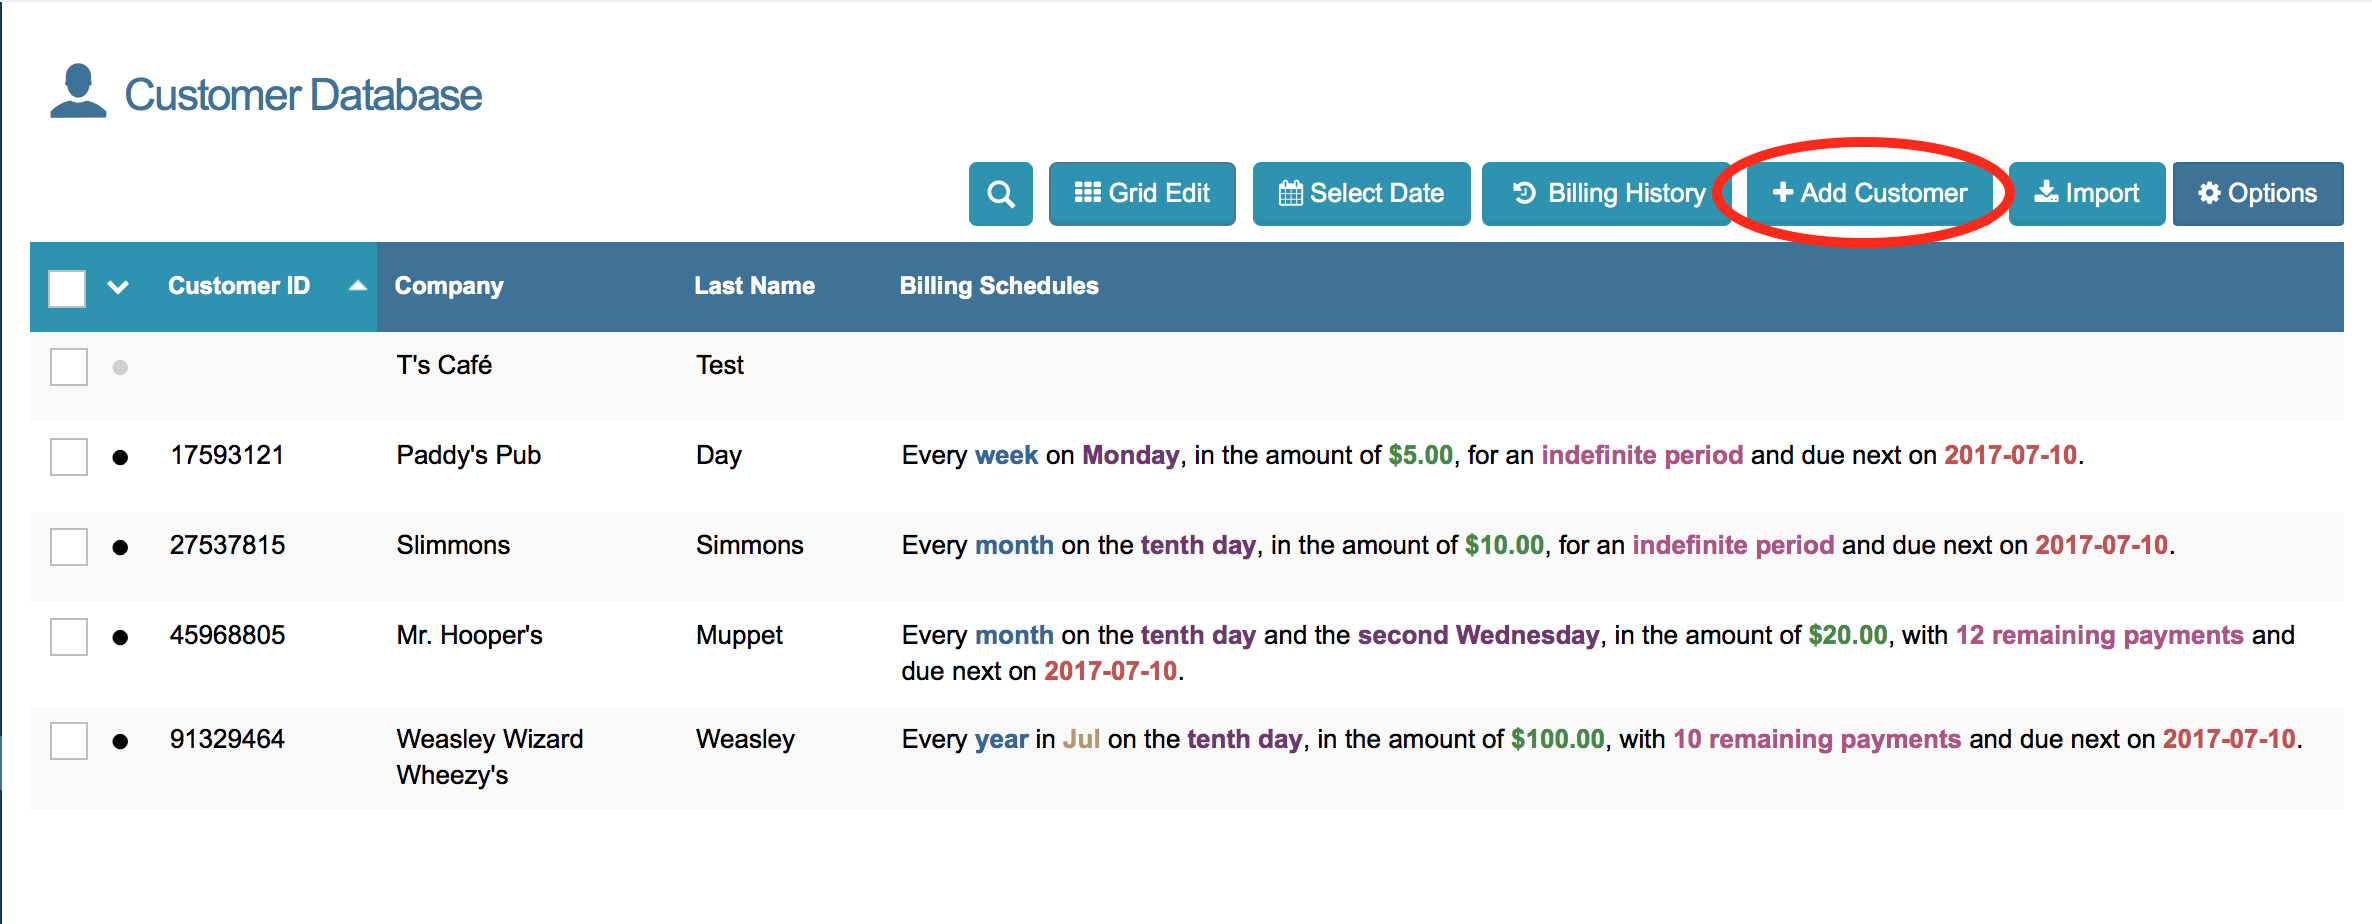Click the gray status dot for T's Café

point(120,368)
